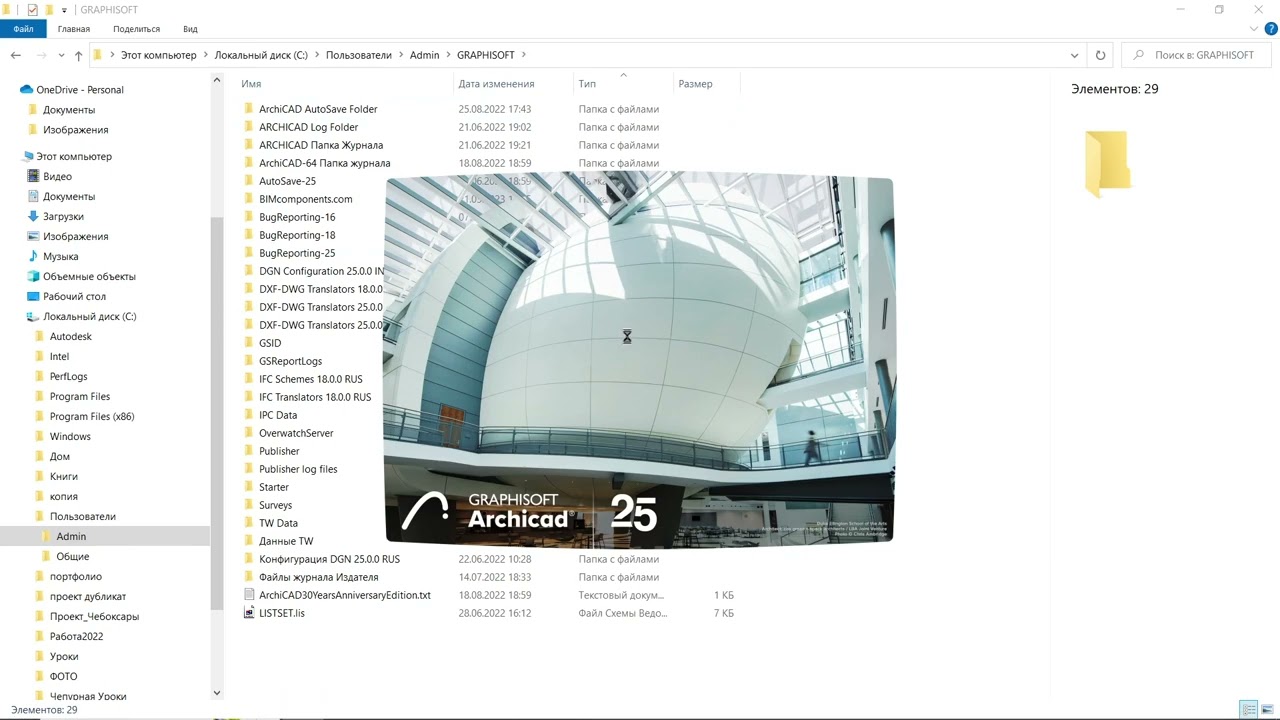
Task: Select Общие under Пользователи in sidebar
Action: (x=72, y=557)
